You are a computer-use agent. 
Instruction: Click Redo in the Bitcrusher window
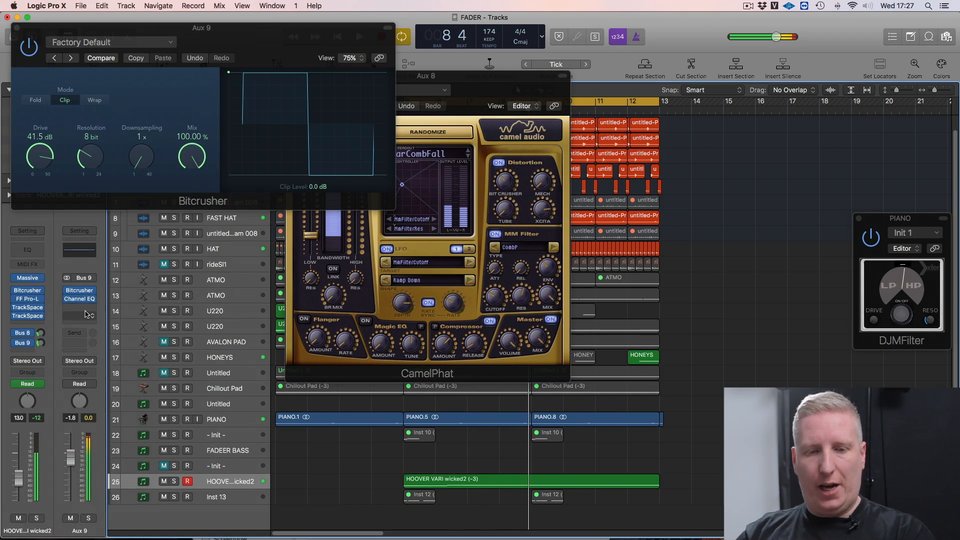coord(221,58)
